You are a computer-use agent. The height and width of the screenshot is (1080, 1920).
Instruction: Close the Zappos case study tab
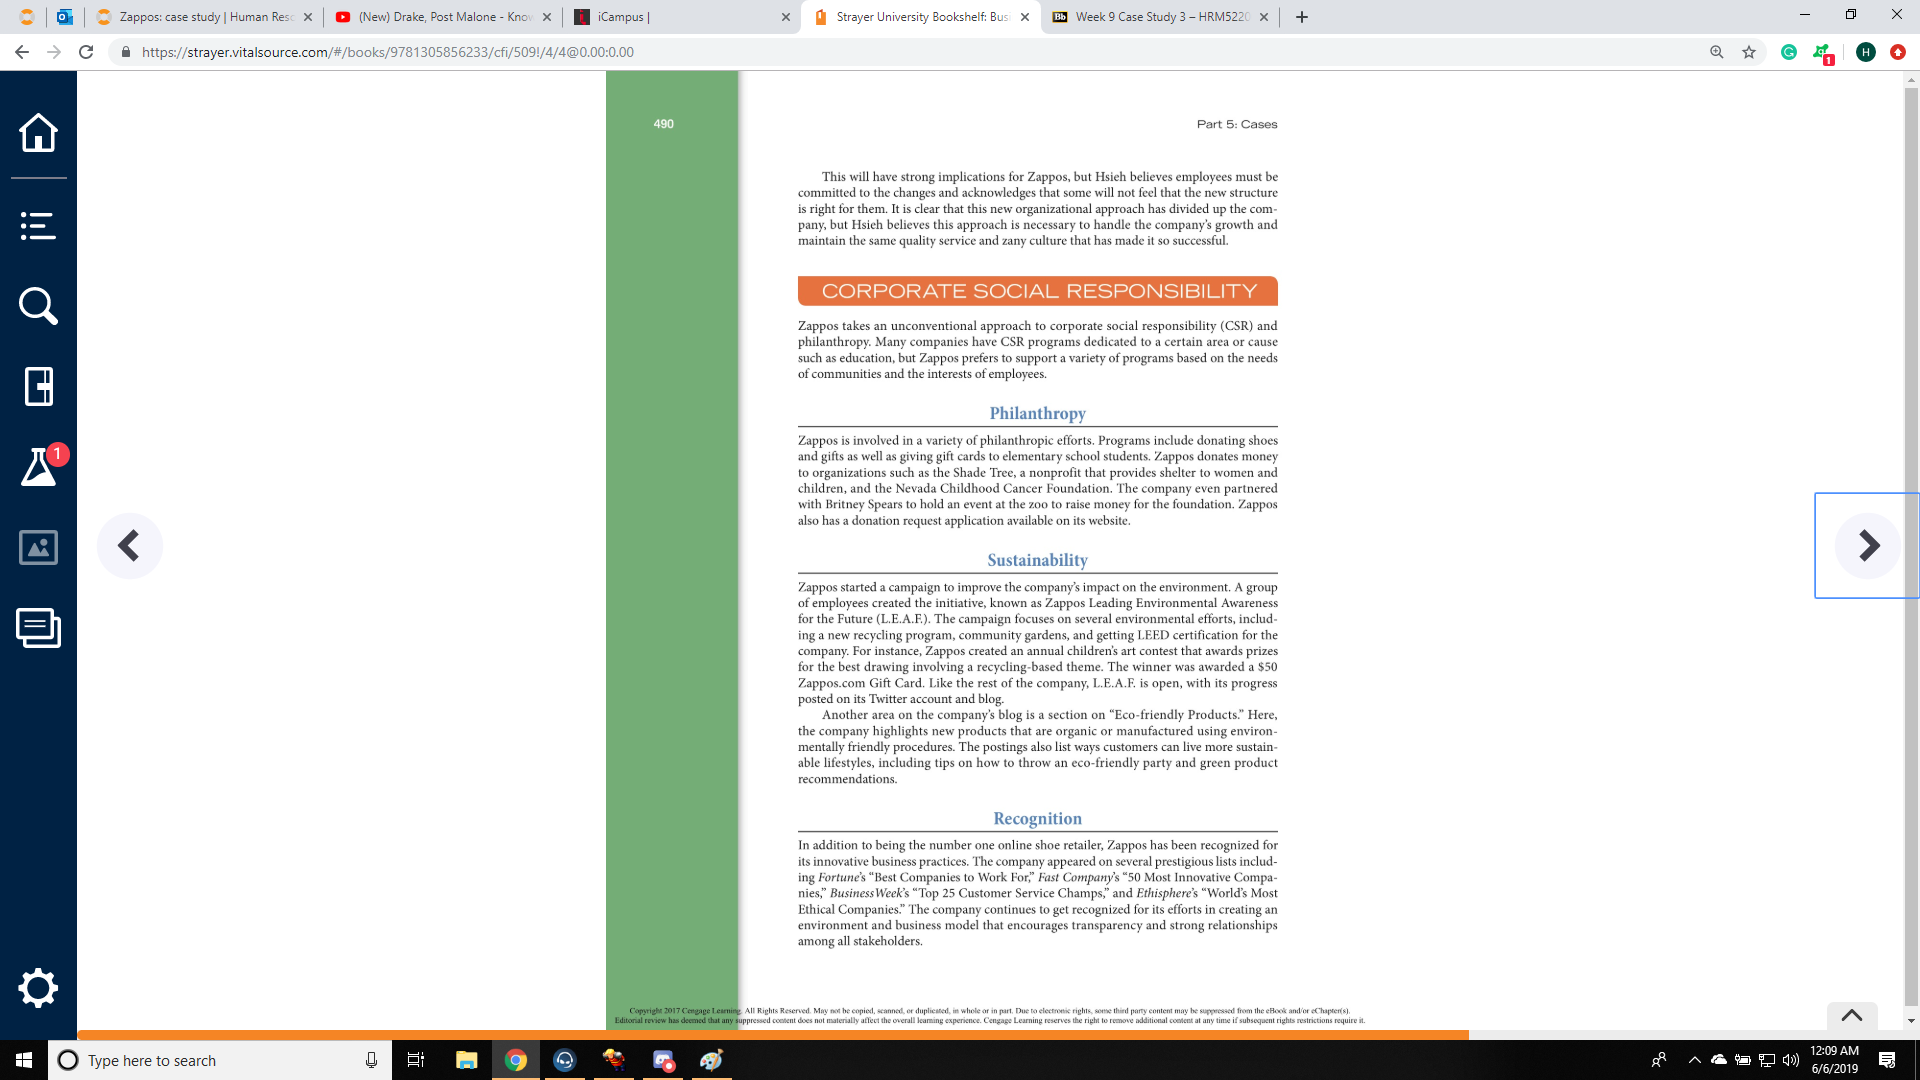tap(308, 17)
